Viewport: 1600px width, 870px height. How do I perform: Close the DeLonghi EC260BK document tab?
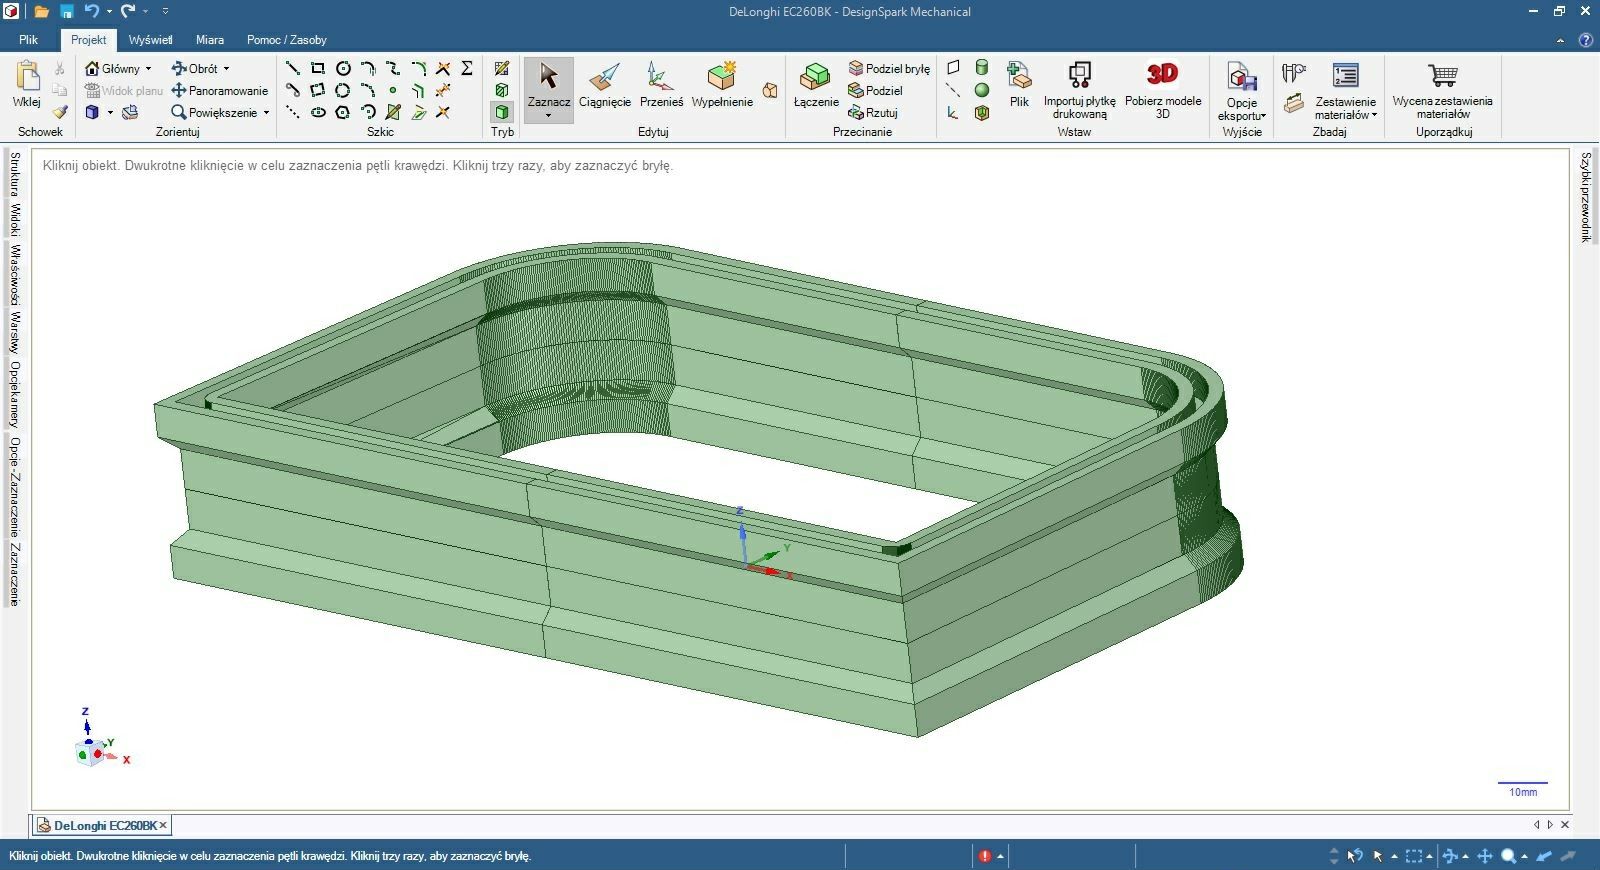click(163, 825)
